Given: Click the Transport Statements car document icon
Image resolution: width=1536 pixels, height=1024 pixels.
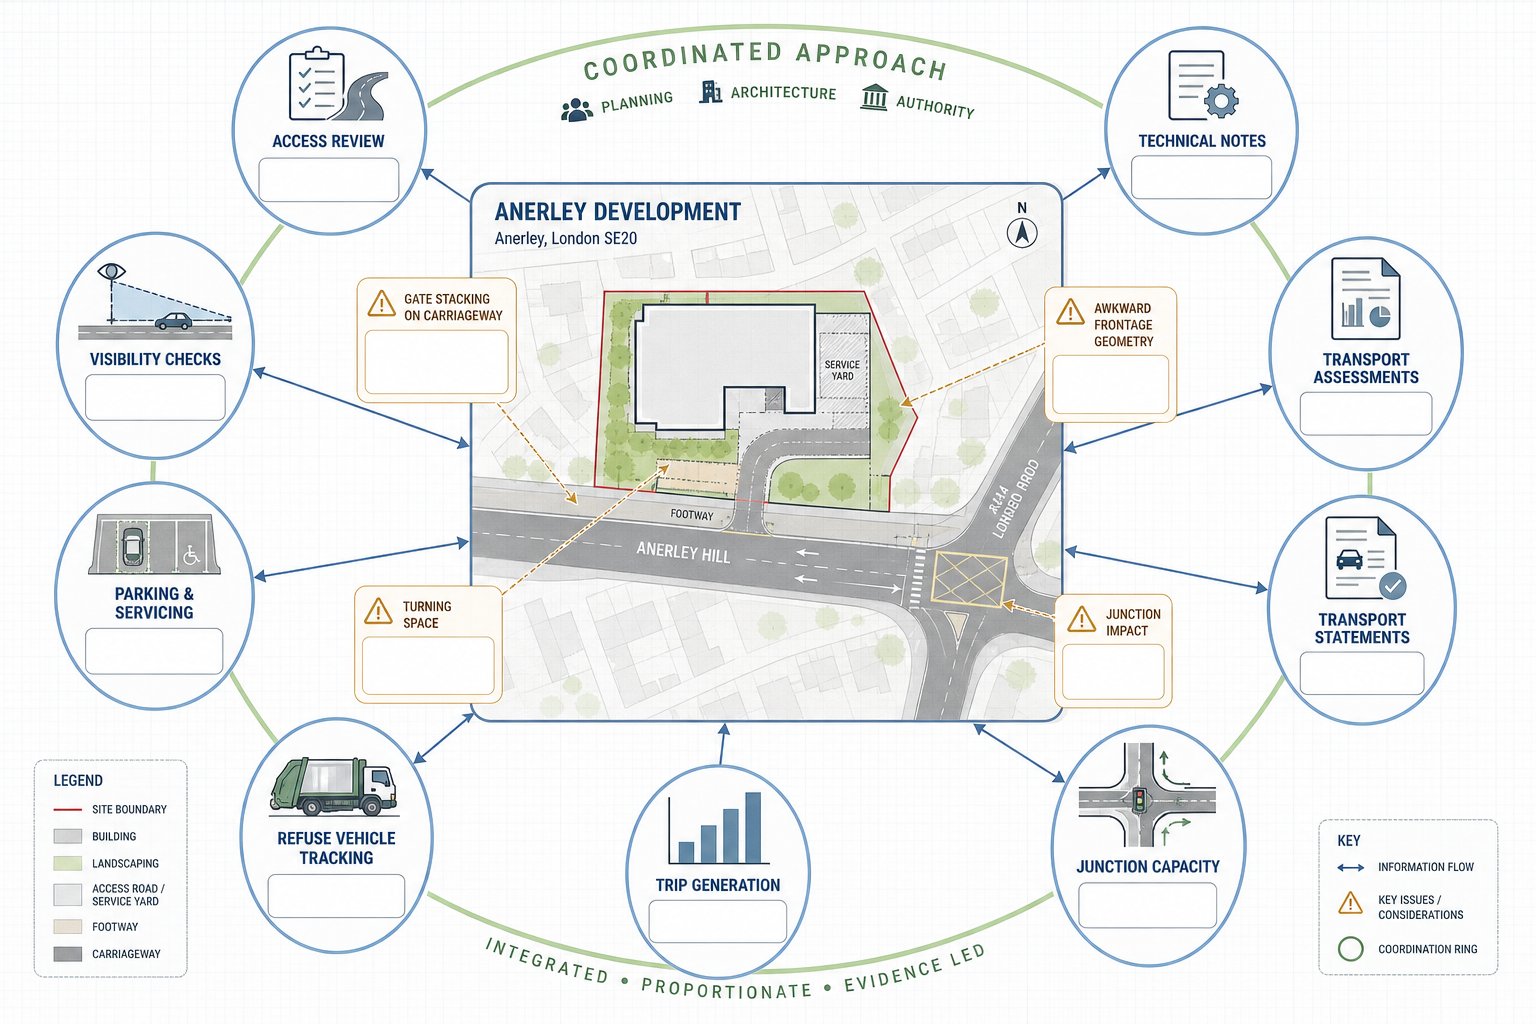Looking at the screenshot, I should pyautogui.click(x=1365, y=558).
